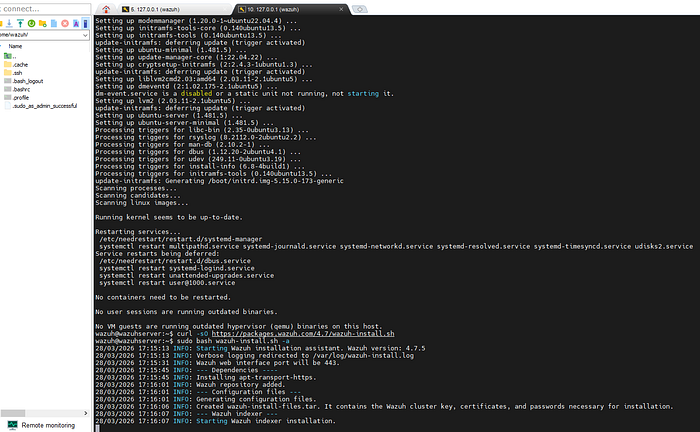Select the .ssh folder
The height and width of the screenshot is (432, 700).
[13, 73]
